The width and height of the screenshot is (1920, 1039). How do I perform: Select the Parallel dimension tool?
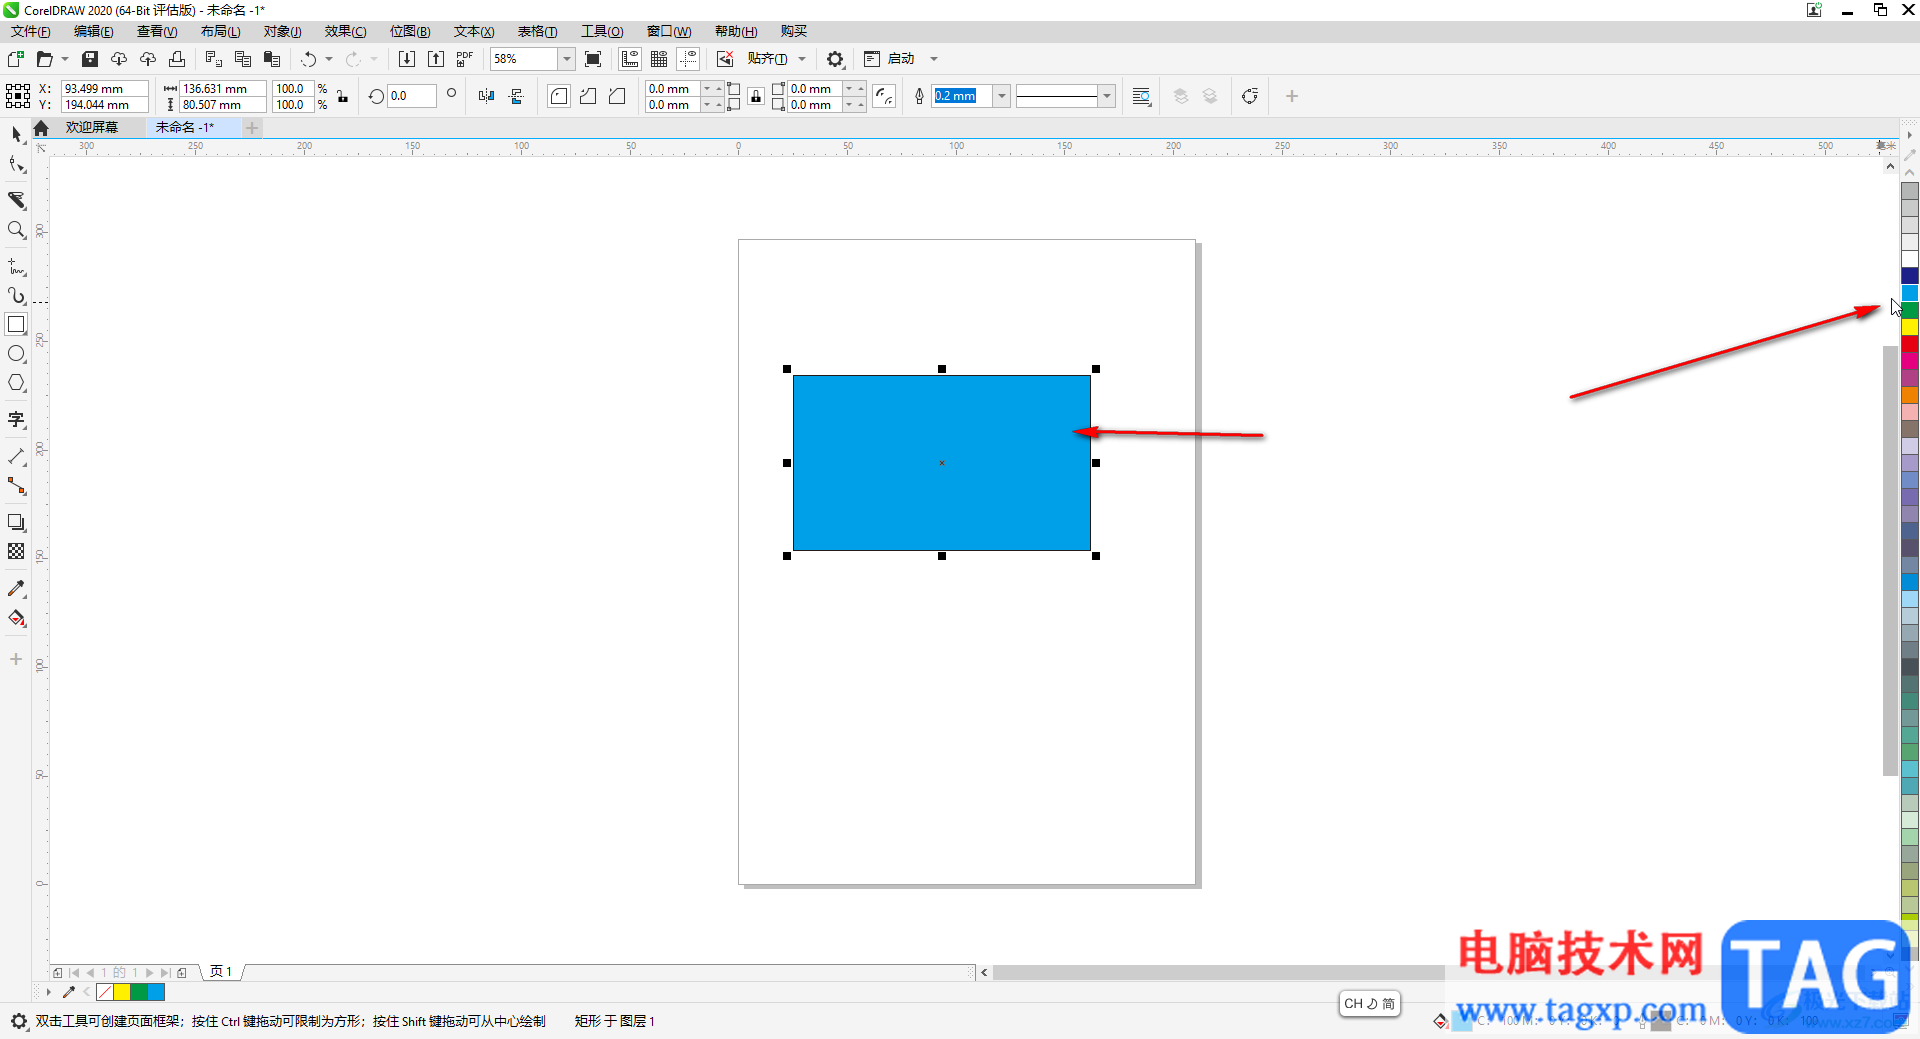(x=16, y=457)
